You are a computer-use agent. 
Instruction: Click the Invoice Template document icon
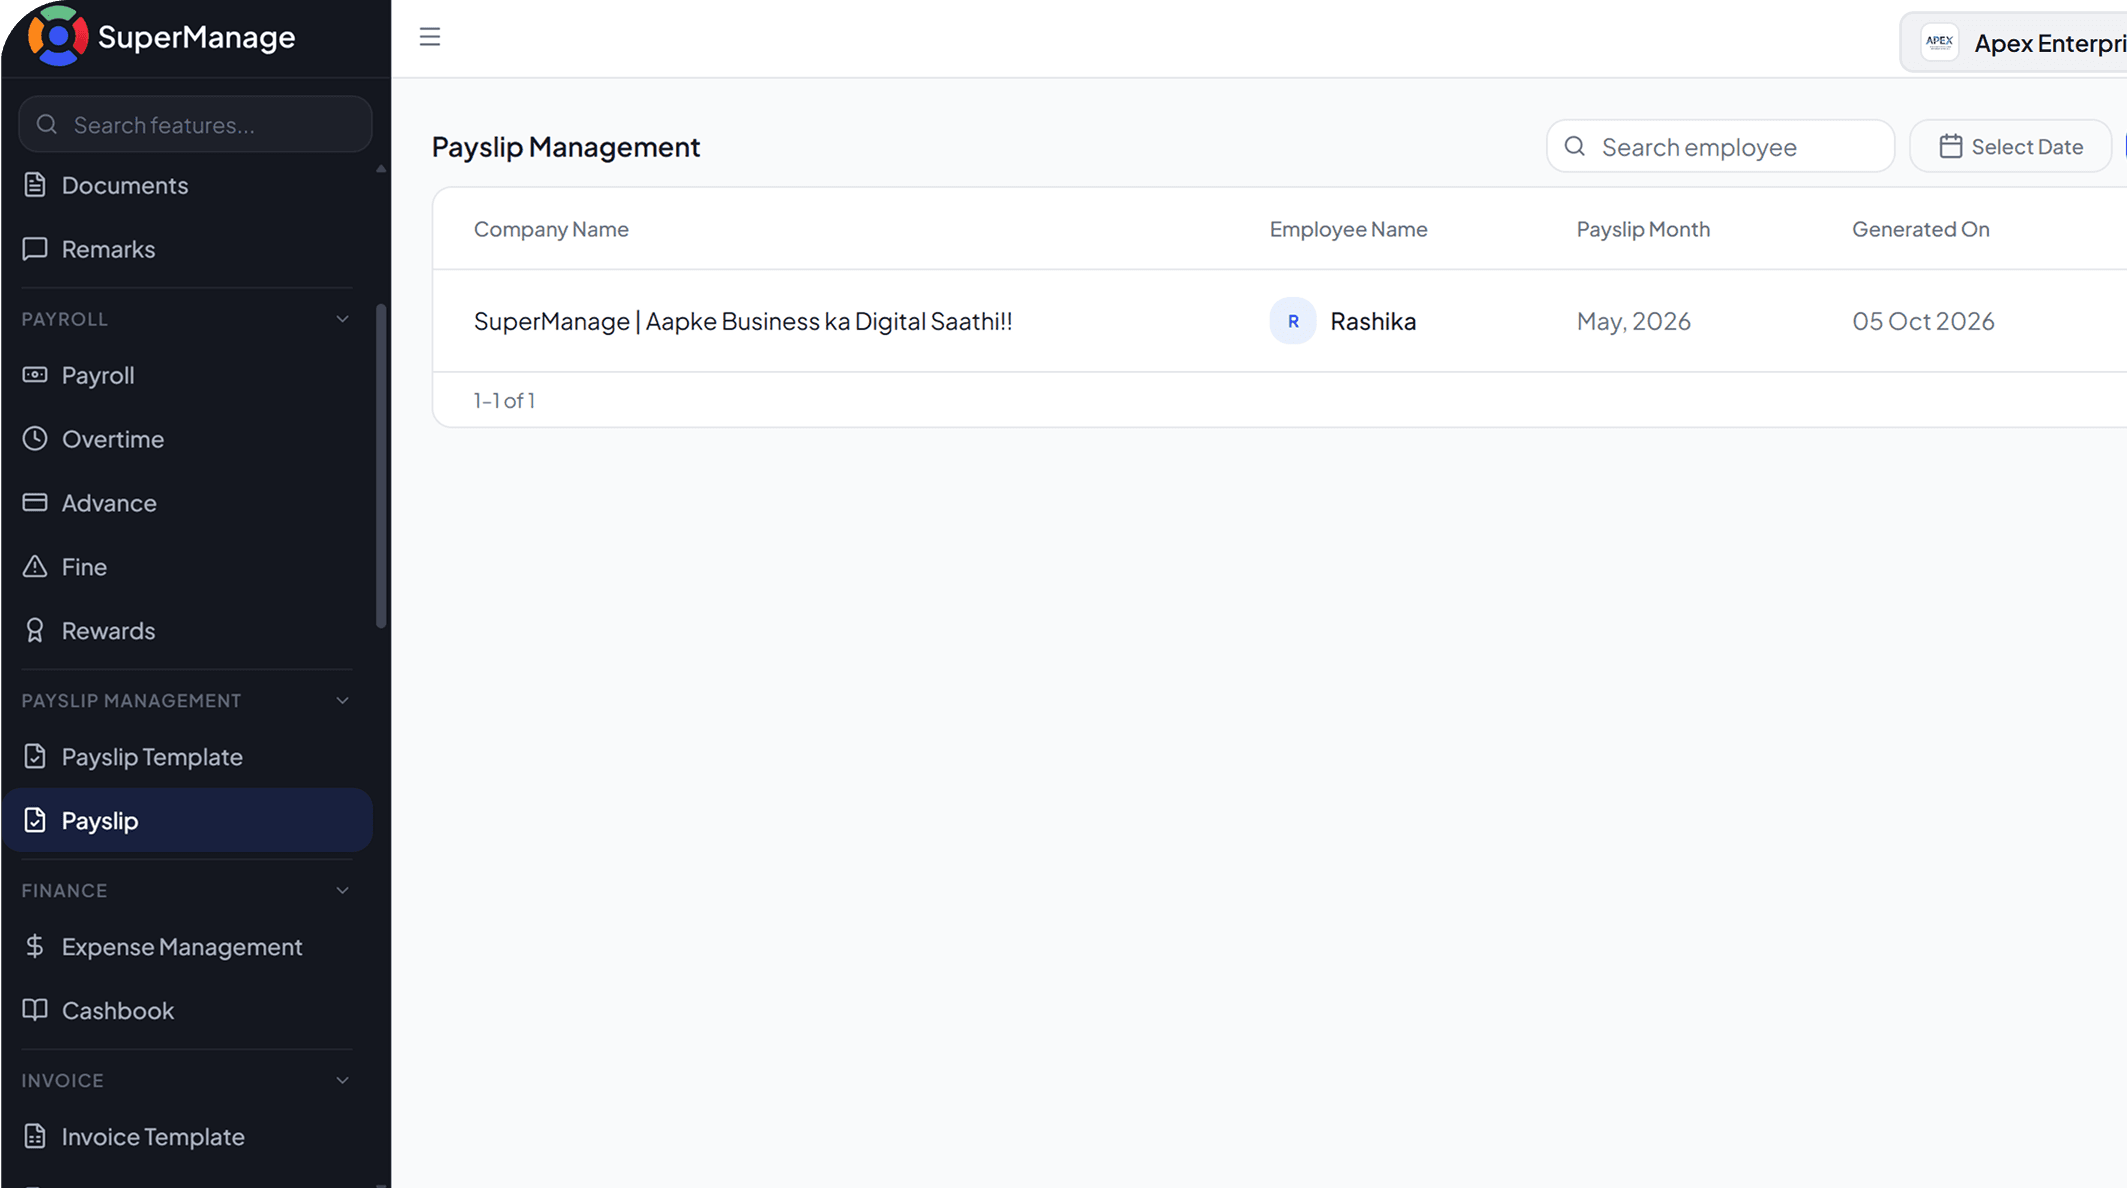click(x=35, y=1137)
